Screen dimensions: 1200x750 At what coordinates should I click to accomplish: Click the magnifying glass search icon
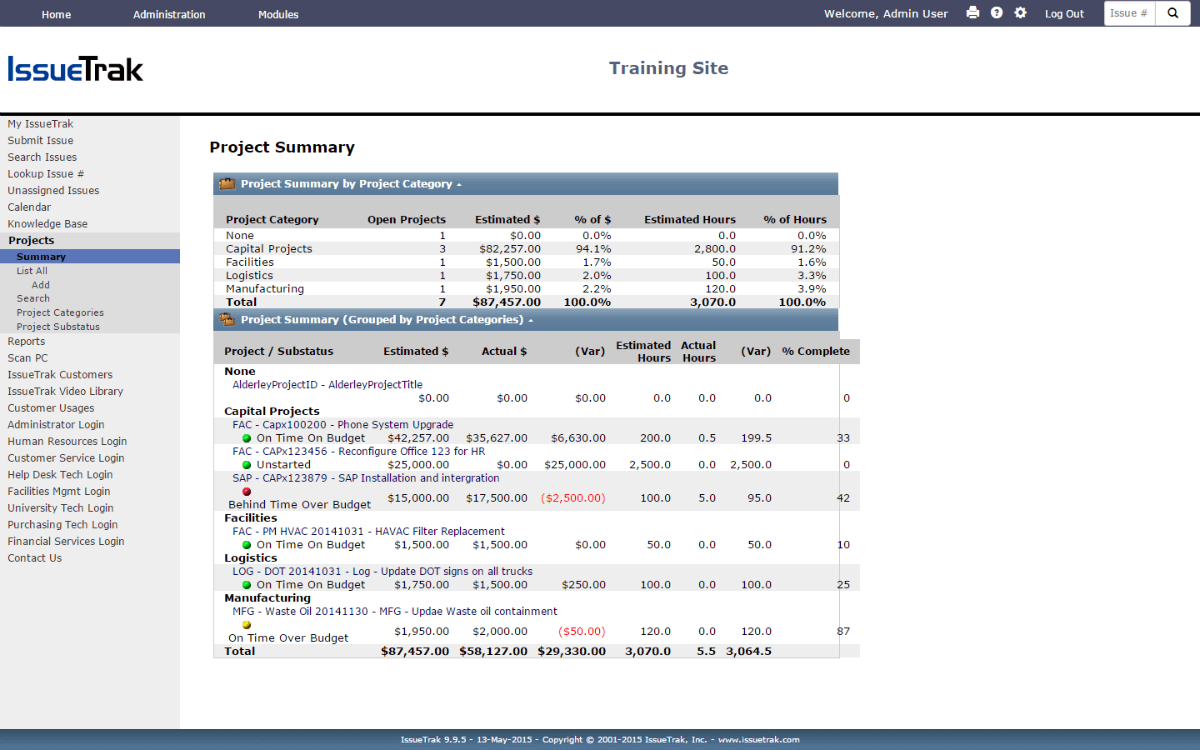[1172, 13]
